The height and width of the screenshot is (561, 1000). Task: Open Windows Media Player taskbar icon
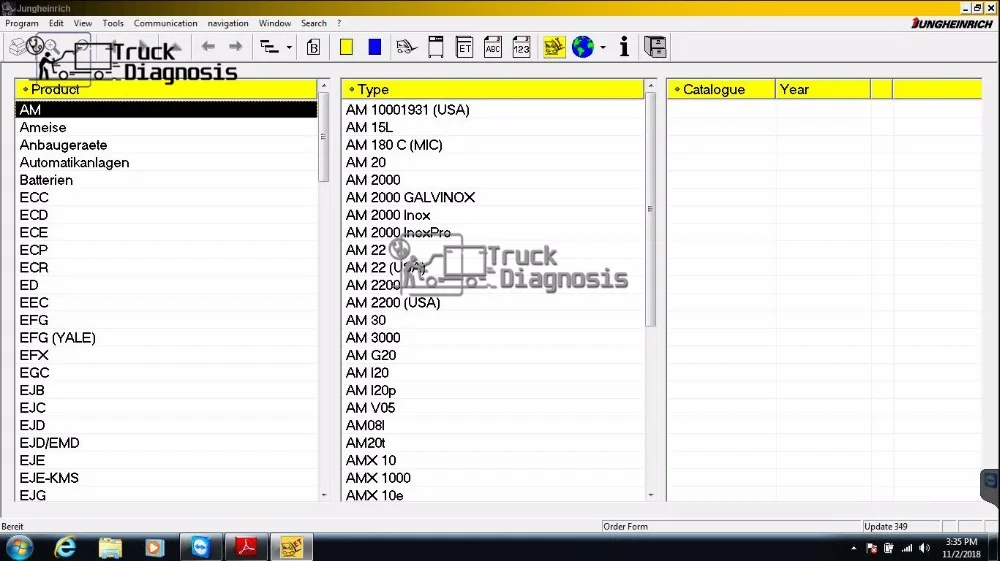[155, 547]
